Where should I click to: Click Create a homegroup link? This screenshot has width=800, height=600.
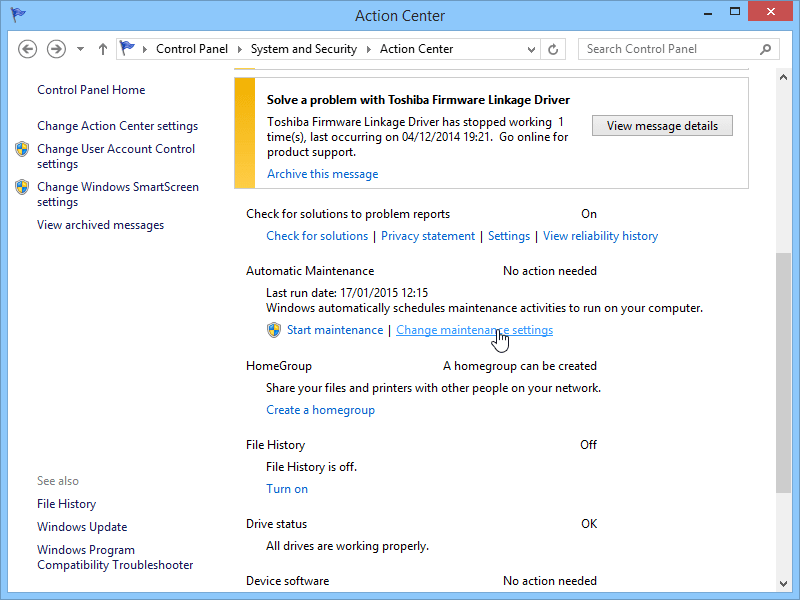point(320,410)
